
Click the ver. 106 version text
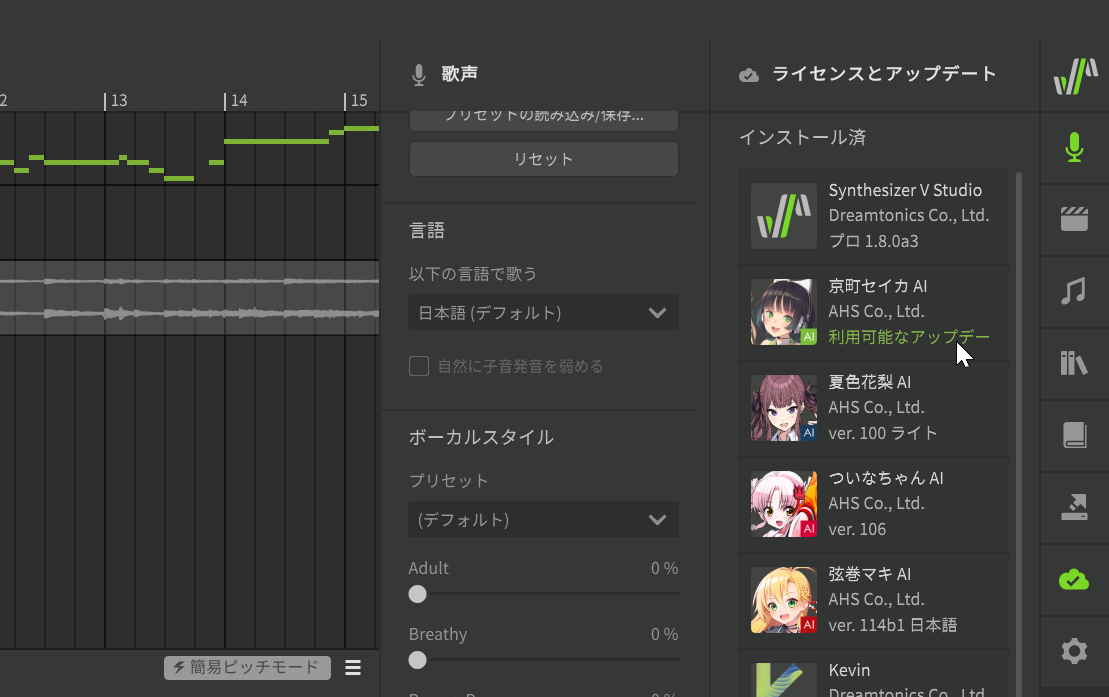(x=857, y=529)
